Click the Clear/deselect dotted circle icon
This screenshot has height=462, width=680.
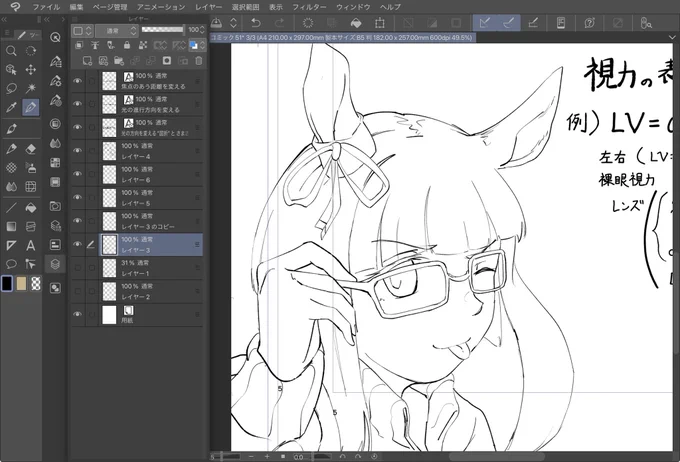click(308, 23)
